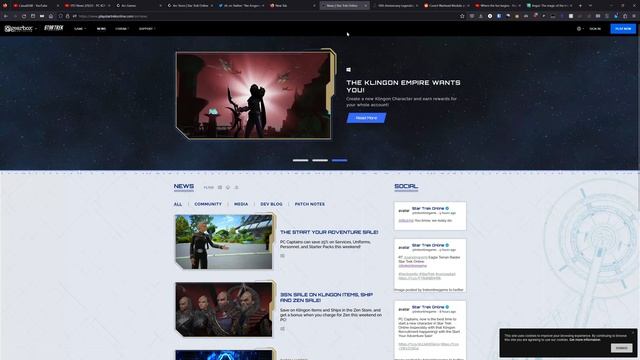The width and height of the screenshot is (640, 360).
Task: Click the News section heading
Action: pos(184,187)
